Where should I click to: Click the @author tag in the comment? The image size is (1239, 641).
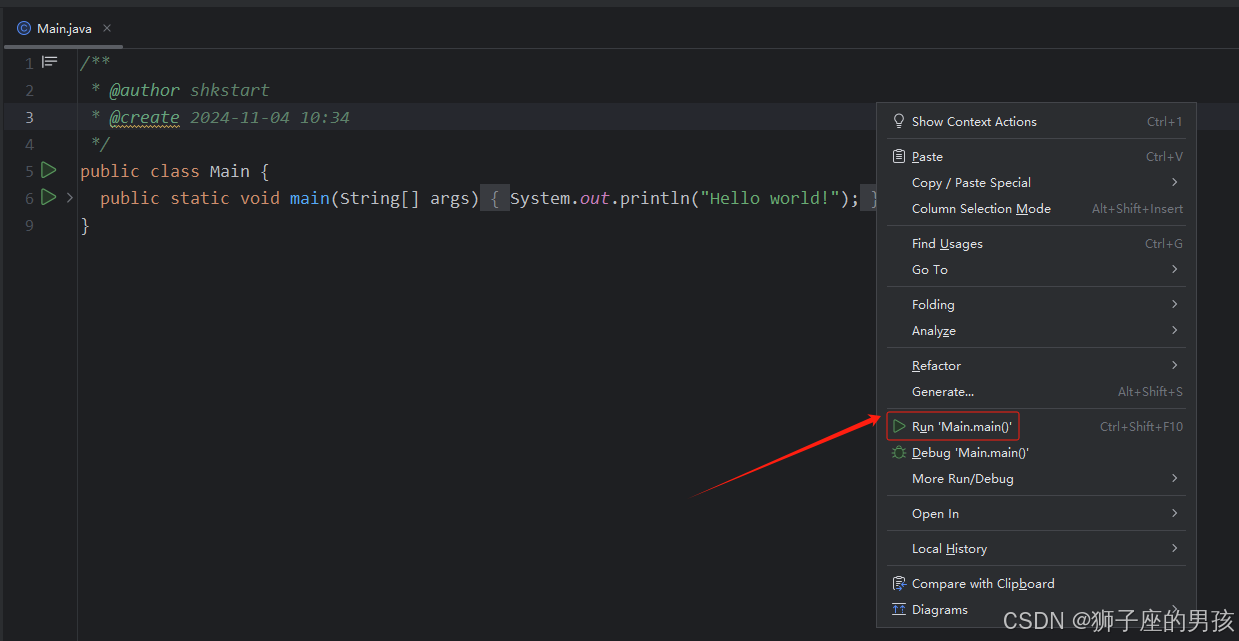pos(145,90)
